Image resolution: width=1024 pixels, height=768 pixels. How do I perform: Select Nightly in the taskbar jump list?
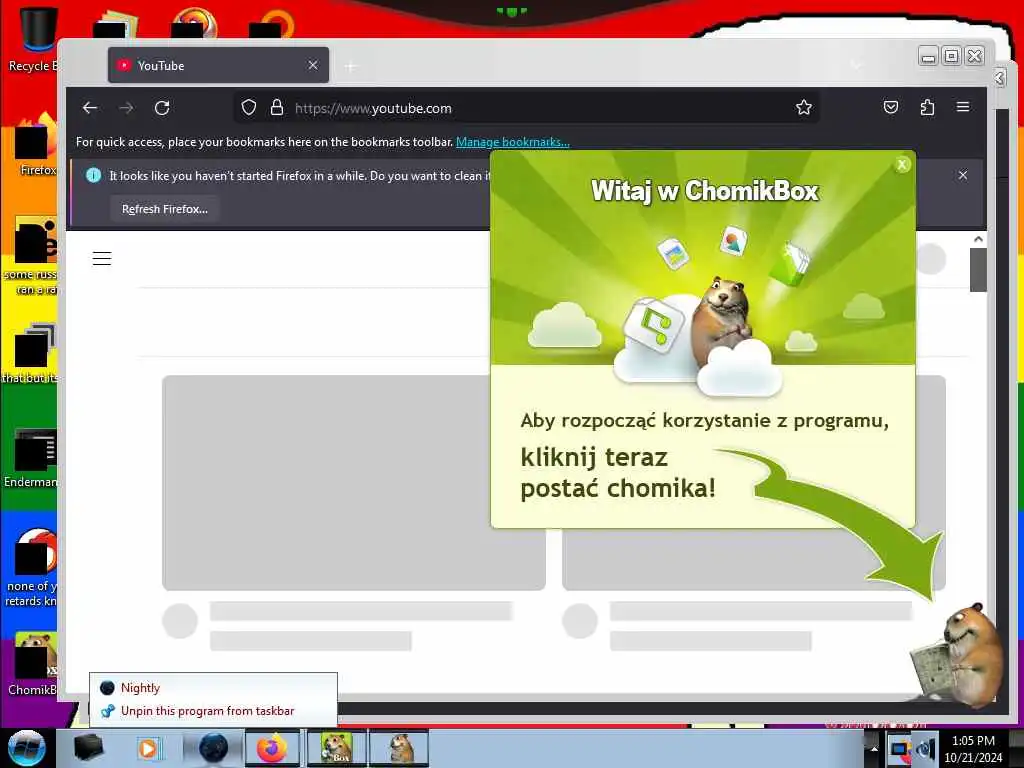pyautogui.click(x=213, y=688)
